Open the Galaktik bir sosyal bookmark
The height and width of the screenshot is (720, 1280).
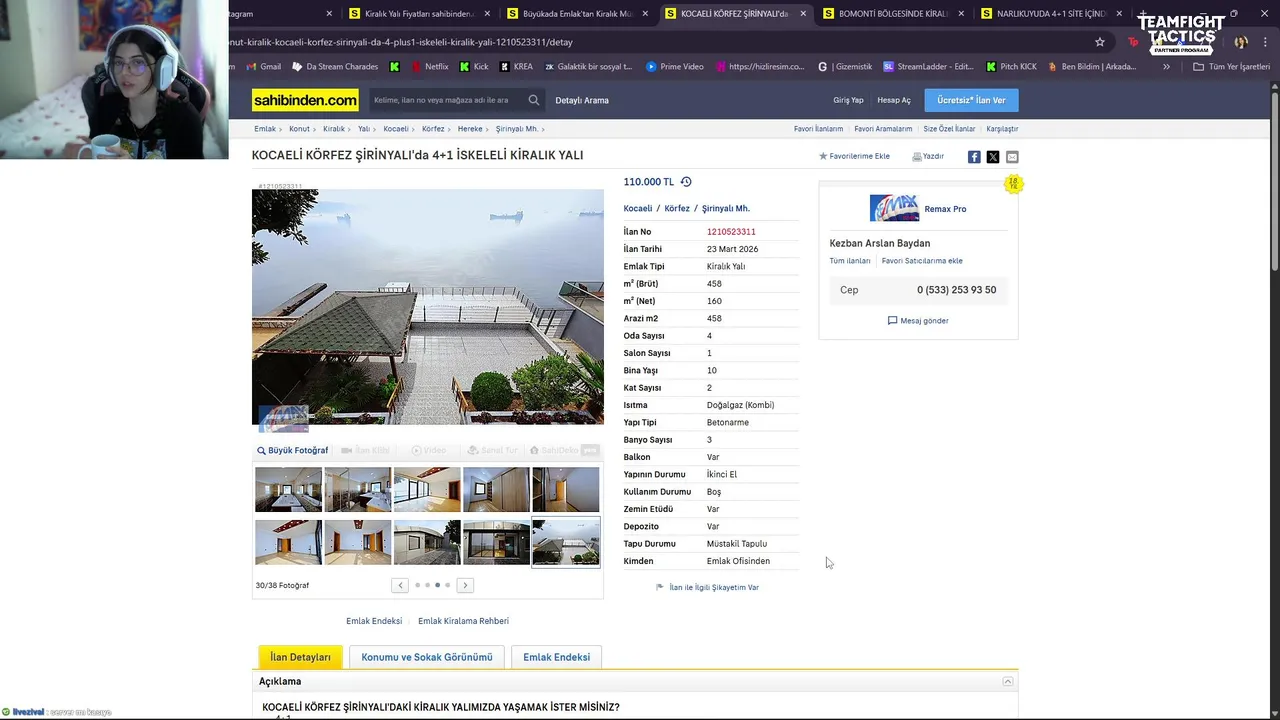tap(588, 67)
